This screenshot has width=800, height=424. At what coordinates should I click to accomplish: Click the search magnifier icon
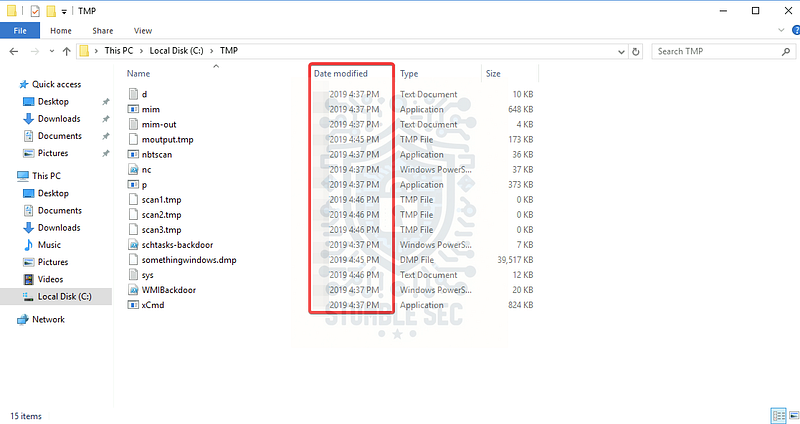coord(786,51)
